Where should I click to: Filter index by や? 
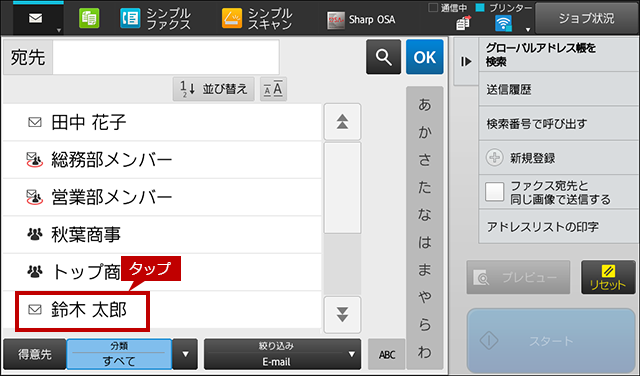(x=424, y=297)
